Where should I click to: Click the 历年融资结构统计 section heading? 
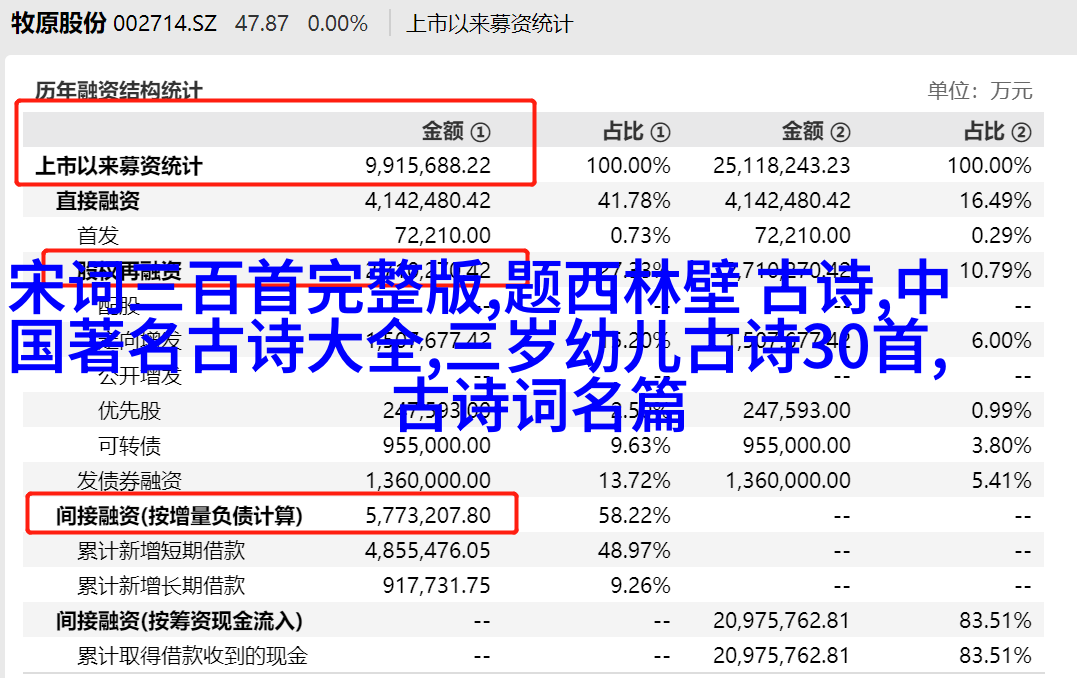click(119, 91)
